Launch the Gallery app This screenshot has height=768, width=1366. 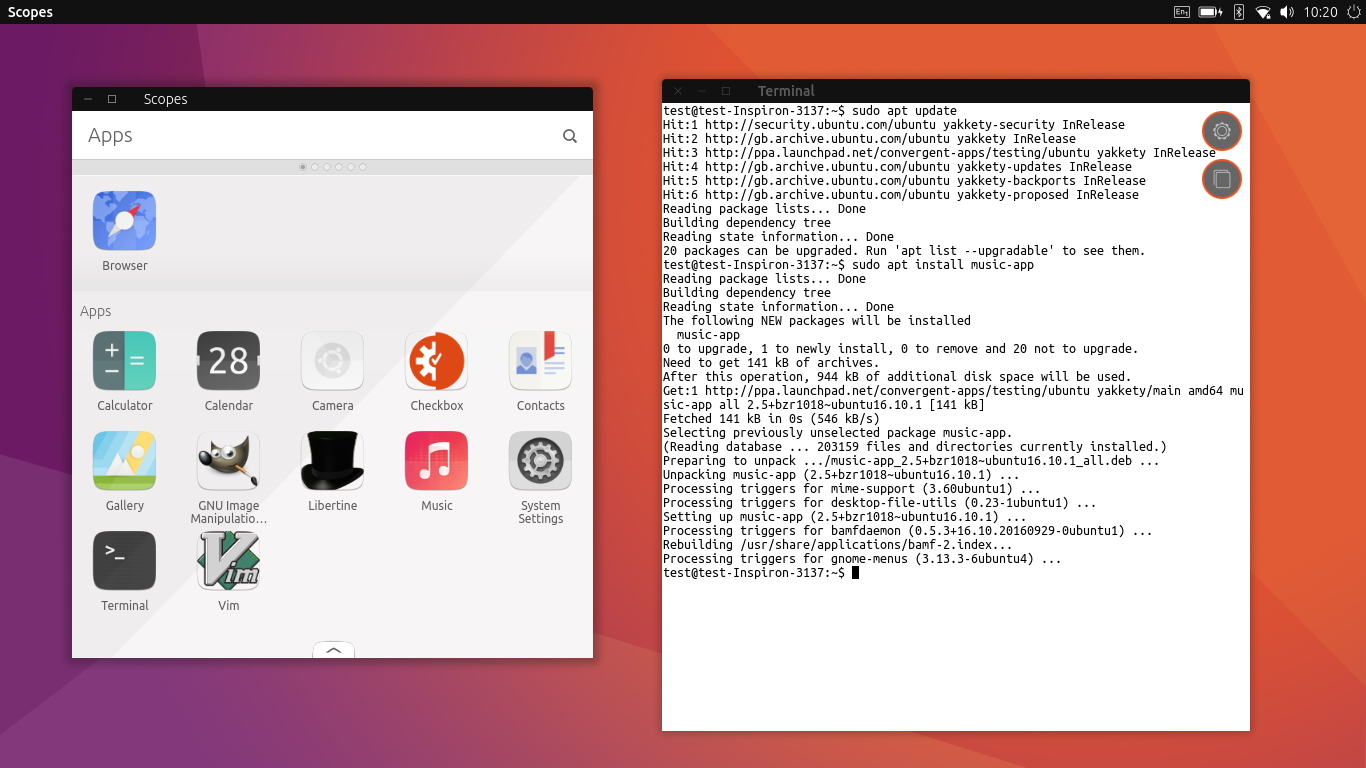(x=124, y=461)
